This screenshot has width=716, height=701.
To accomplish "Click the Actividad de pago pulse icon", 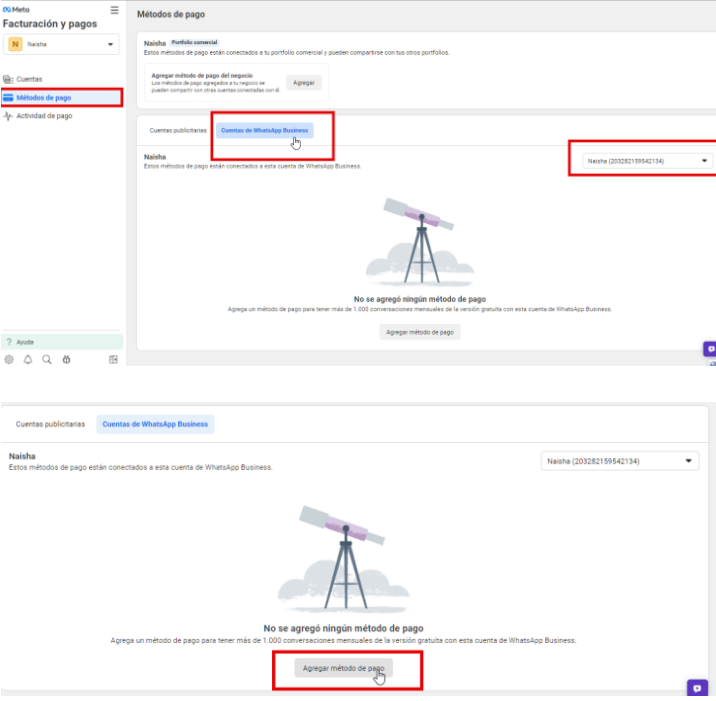I will [x=8, y=116].
